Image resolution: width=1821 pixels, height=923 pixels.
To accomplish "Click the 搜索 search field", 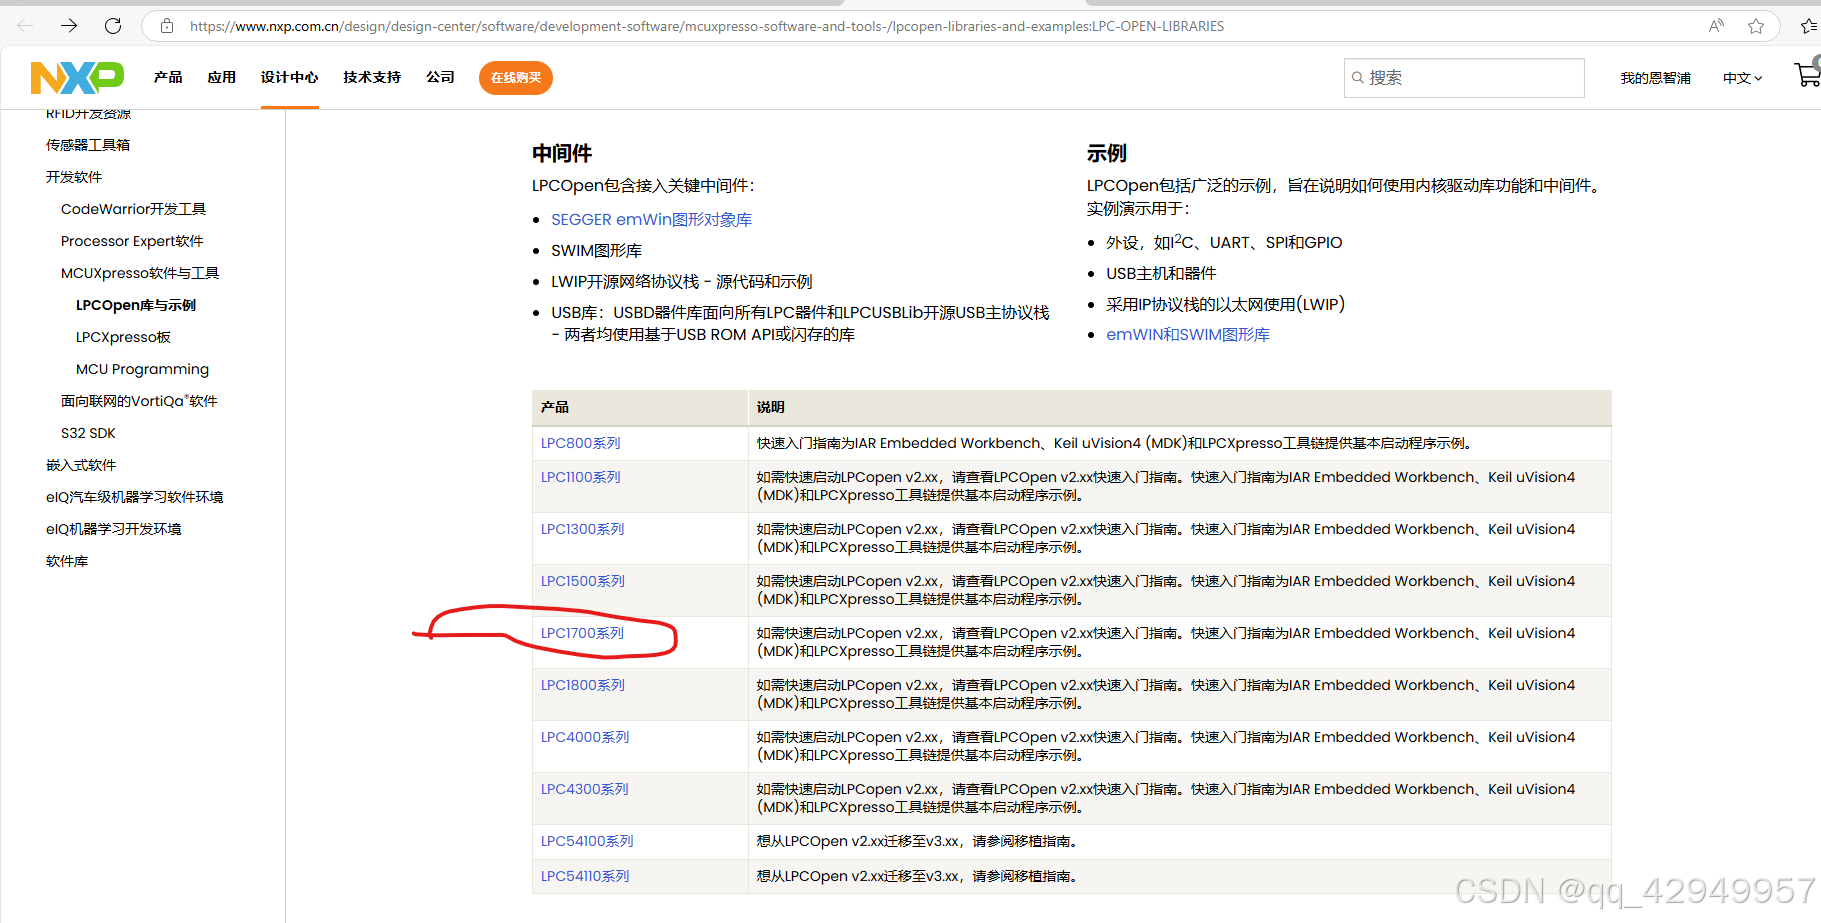I will point(1464,78).
